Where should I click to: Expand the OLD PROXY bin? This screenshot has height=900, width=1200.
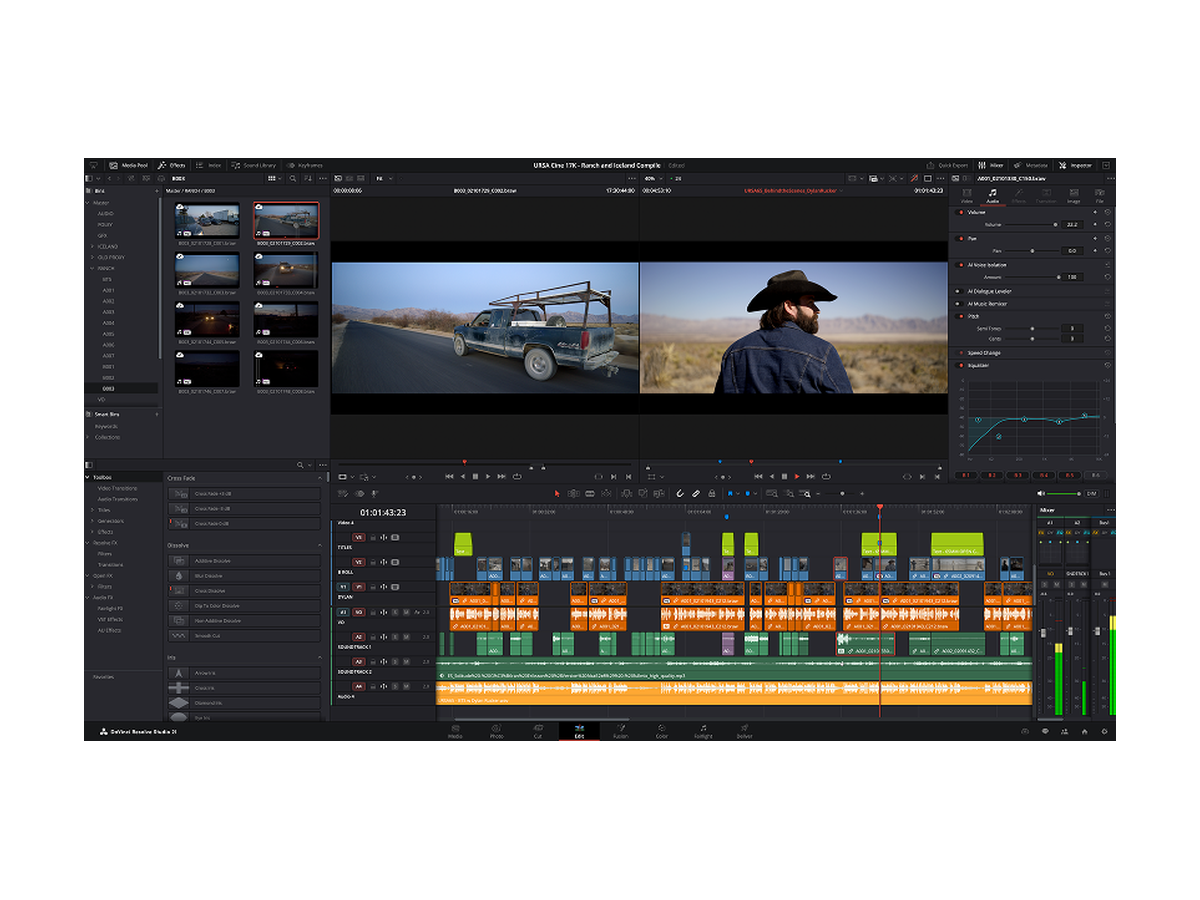click(92, 257)
